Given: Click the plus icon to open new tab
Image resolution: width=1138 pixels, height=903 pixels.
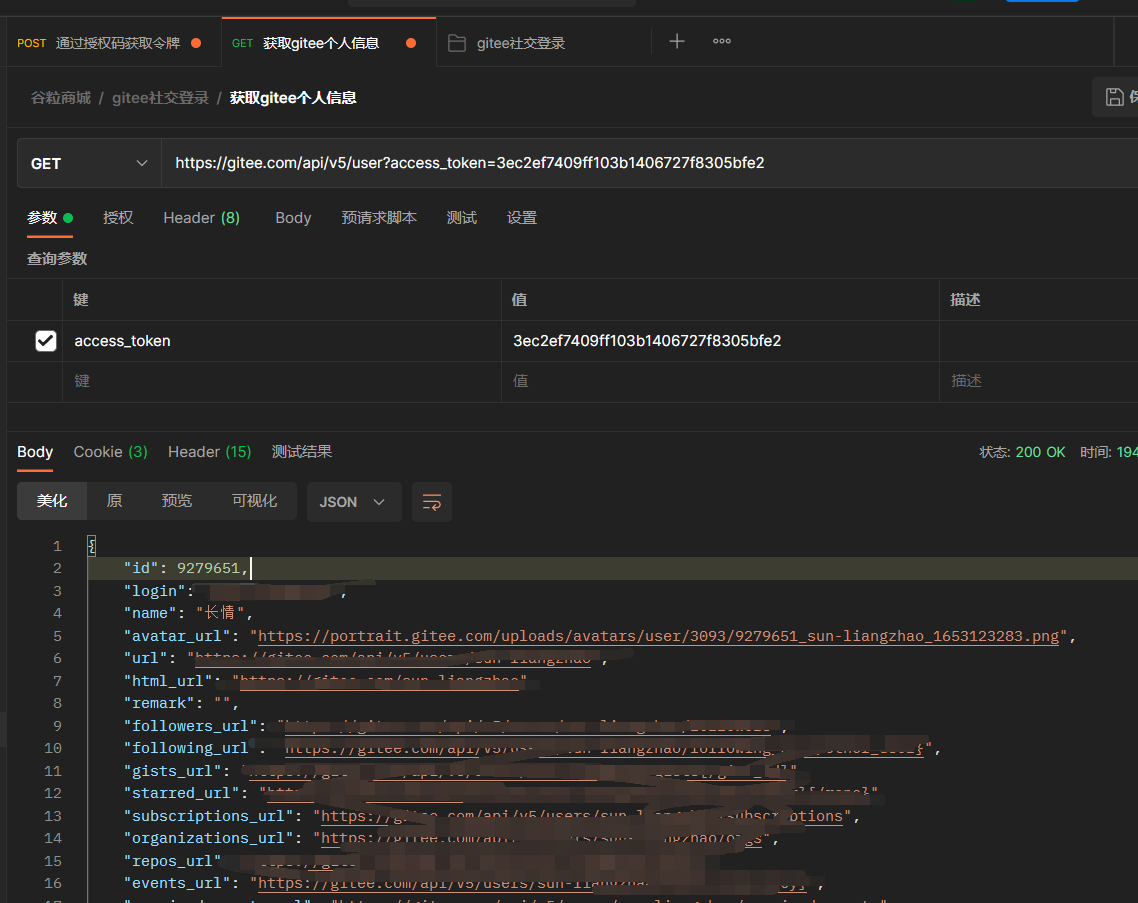Looking at the screenshot, I should click(x=677, y=42).
